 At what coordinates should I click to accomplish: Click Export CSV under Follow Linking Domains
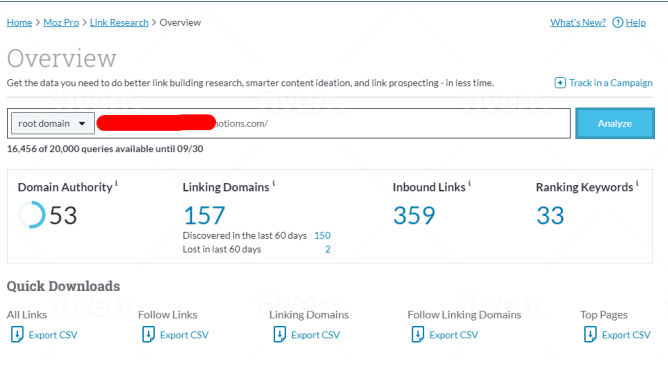pos(453,335)
